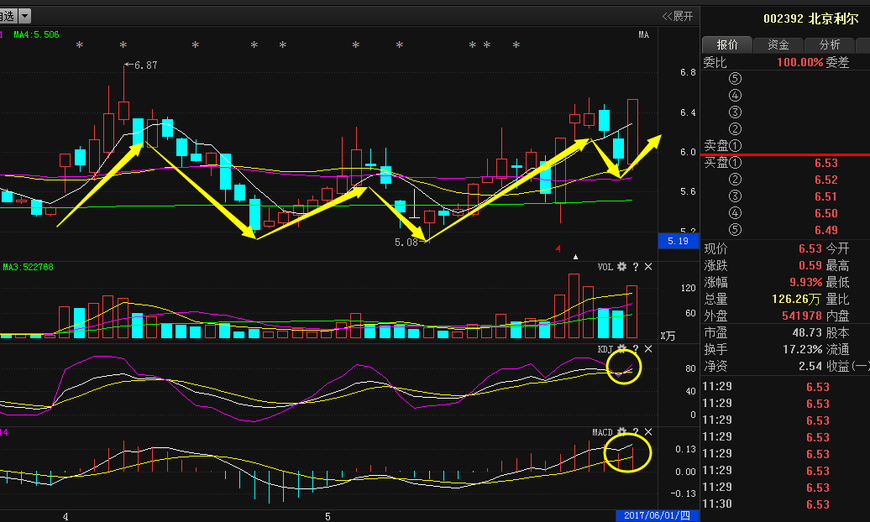
Task: Click the 换手 value 17.23%
Action: 802,349
